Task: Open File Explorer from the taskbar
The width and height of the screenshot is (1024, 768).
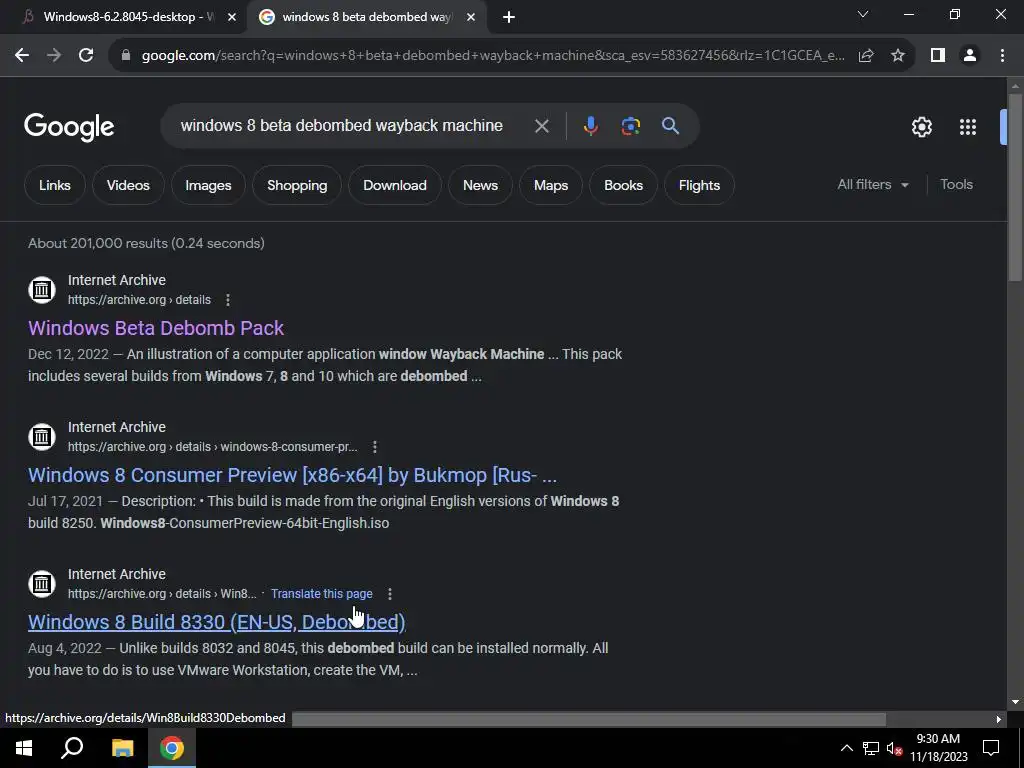Action: pos(122,748)
